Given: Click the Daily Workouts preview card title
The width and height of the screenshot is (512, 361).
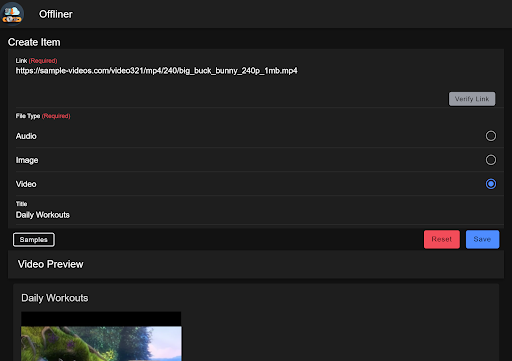Looking at the screenshot, I should pyautogui.click(x=55, y=298).
